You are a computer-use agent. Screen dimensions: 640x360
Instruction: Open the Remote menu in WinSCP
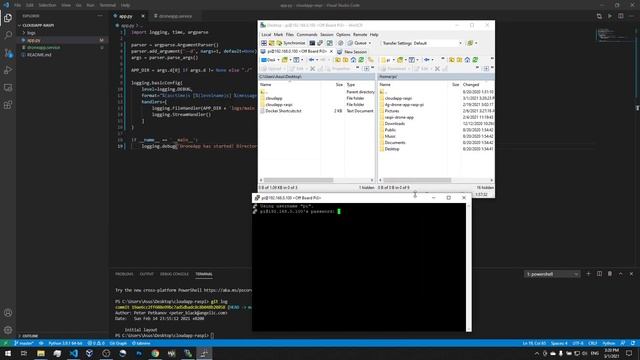[360, 35]
